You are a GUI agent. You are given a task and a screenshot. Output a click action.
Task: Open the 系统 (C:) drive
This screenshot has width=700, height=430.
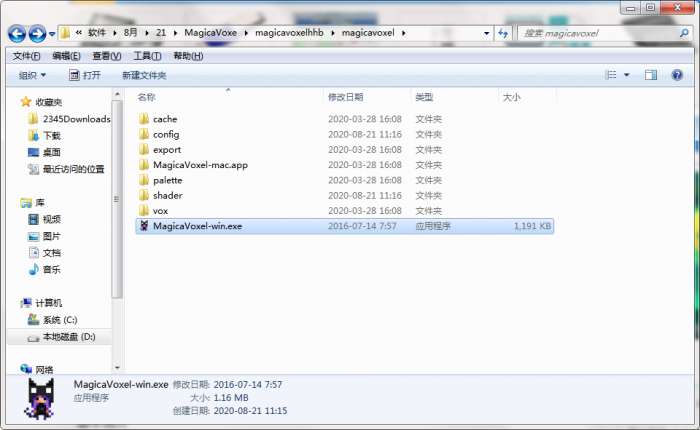click(60, 320)
